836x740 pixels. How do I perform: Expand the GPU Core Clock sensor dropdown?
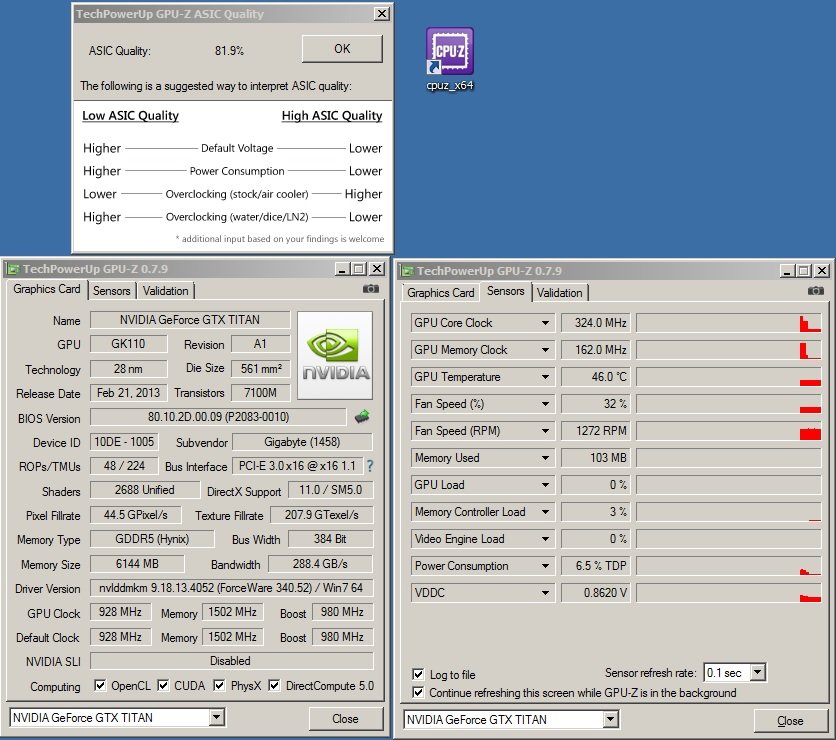pos(546,323)
